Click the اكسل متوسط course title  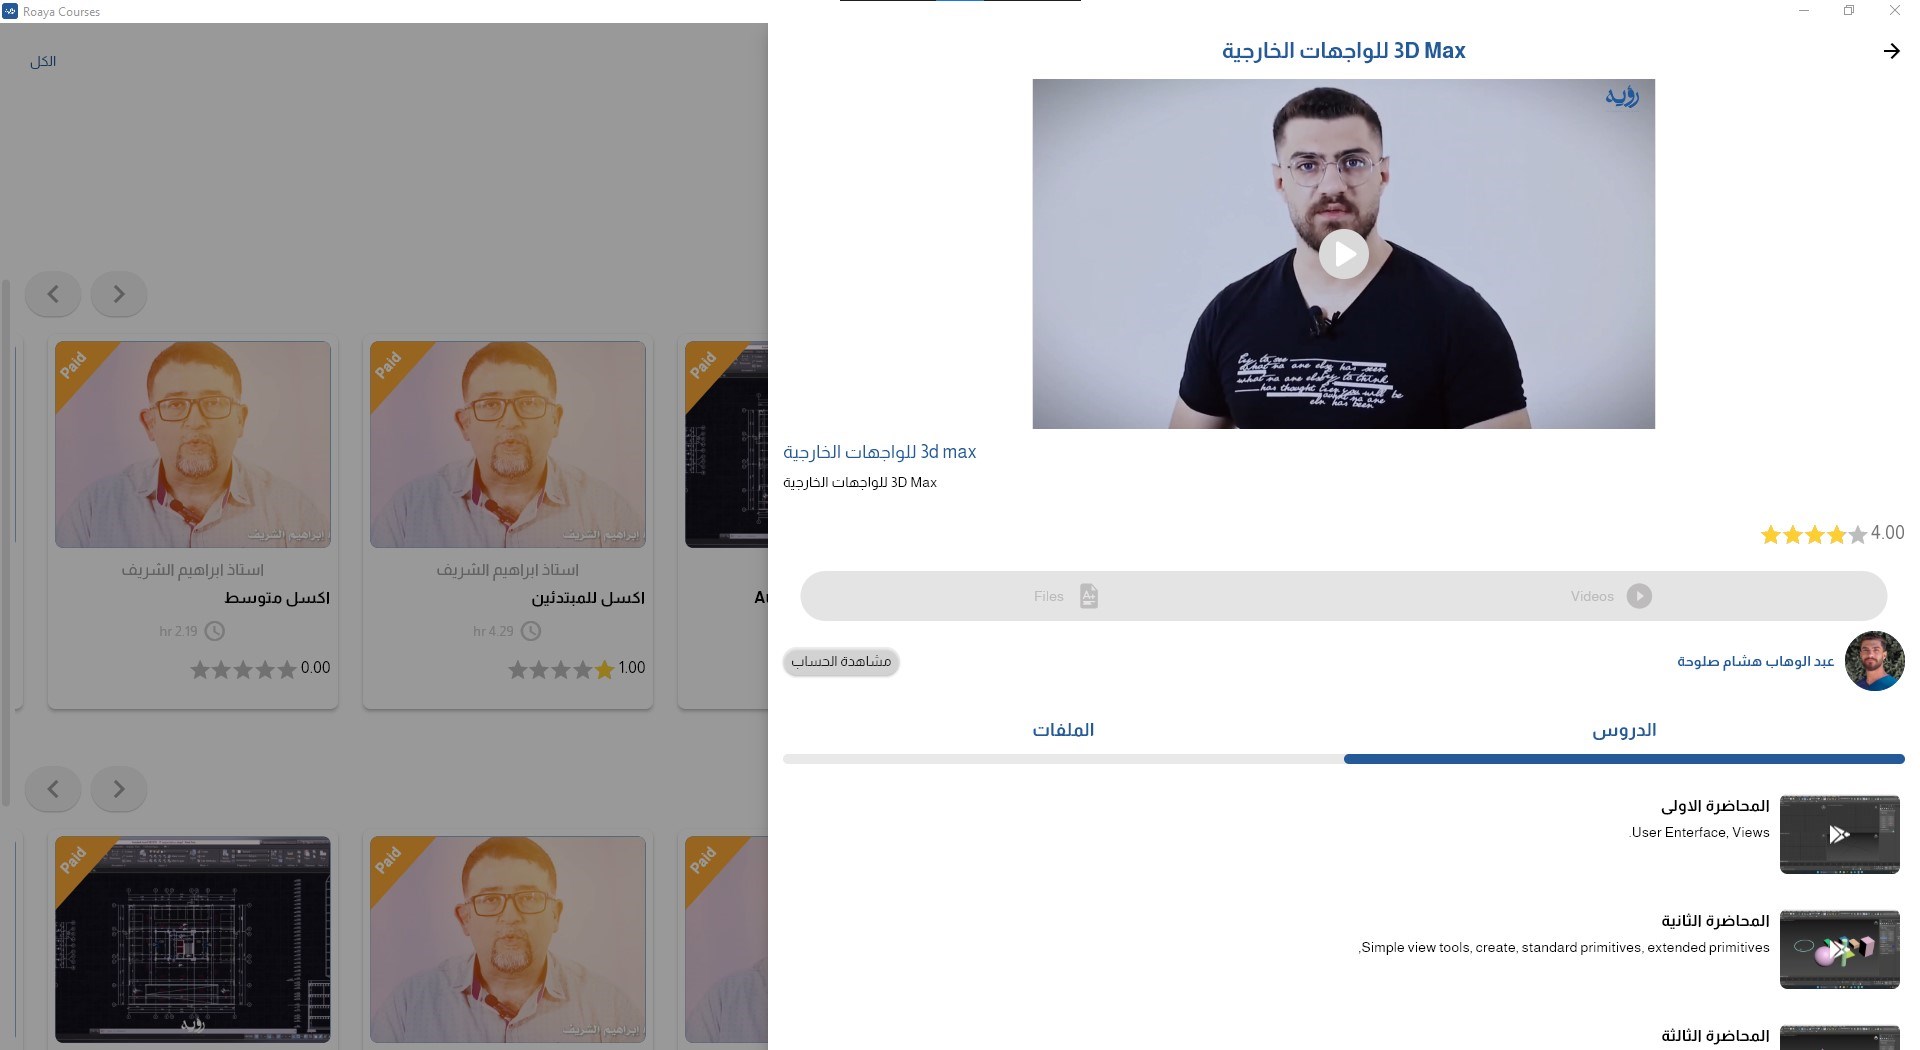(x=277, y=598)
